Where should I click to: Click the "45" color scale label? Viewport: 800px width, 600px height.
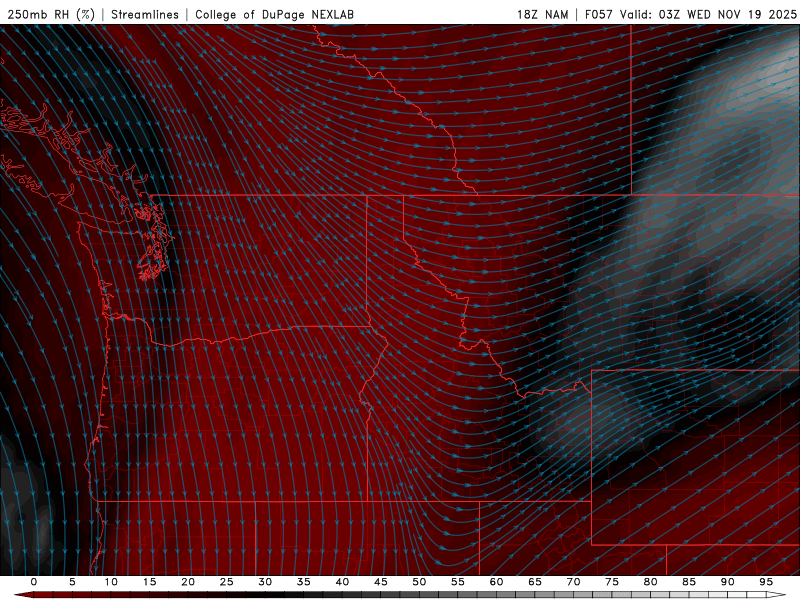point(381,582)
